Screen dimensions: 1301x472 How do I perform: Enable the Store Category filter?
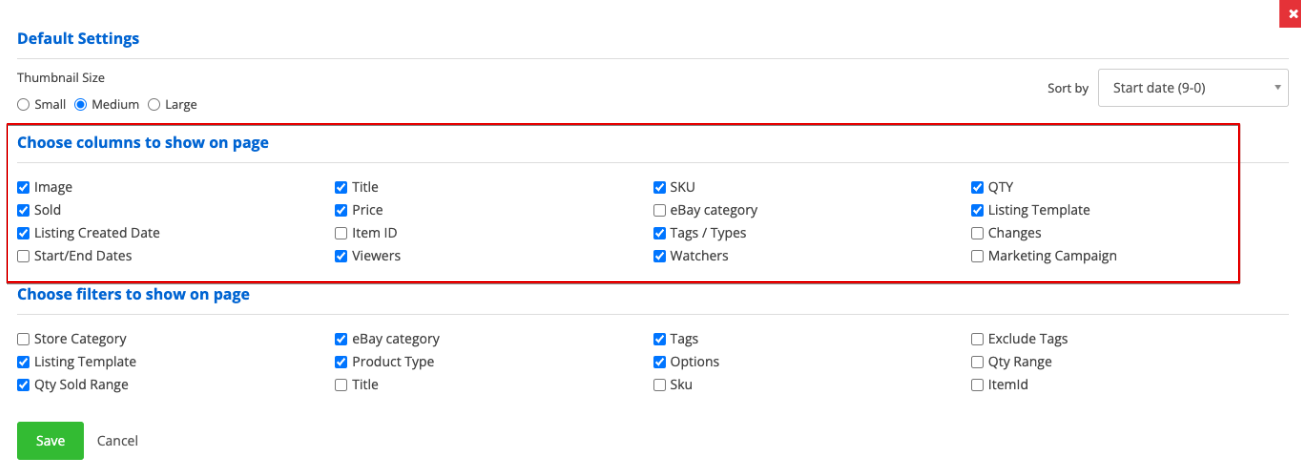click(x=23, y=339)
